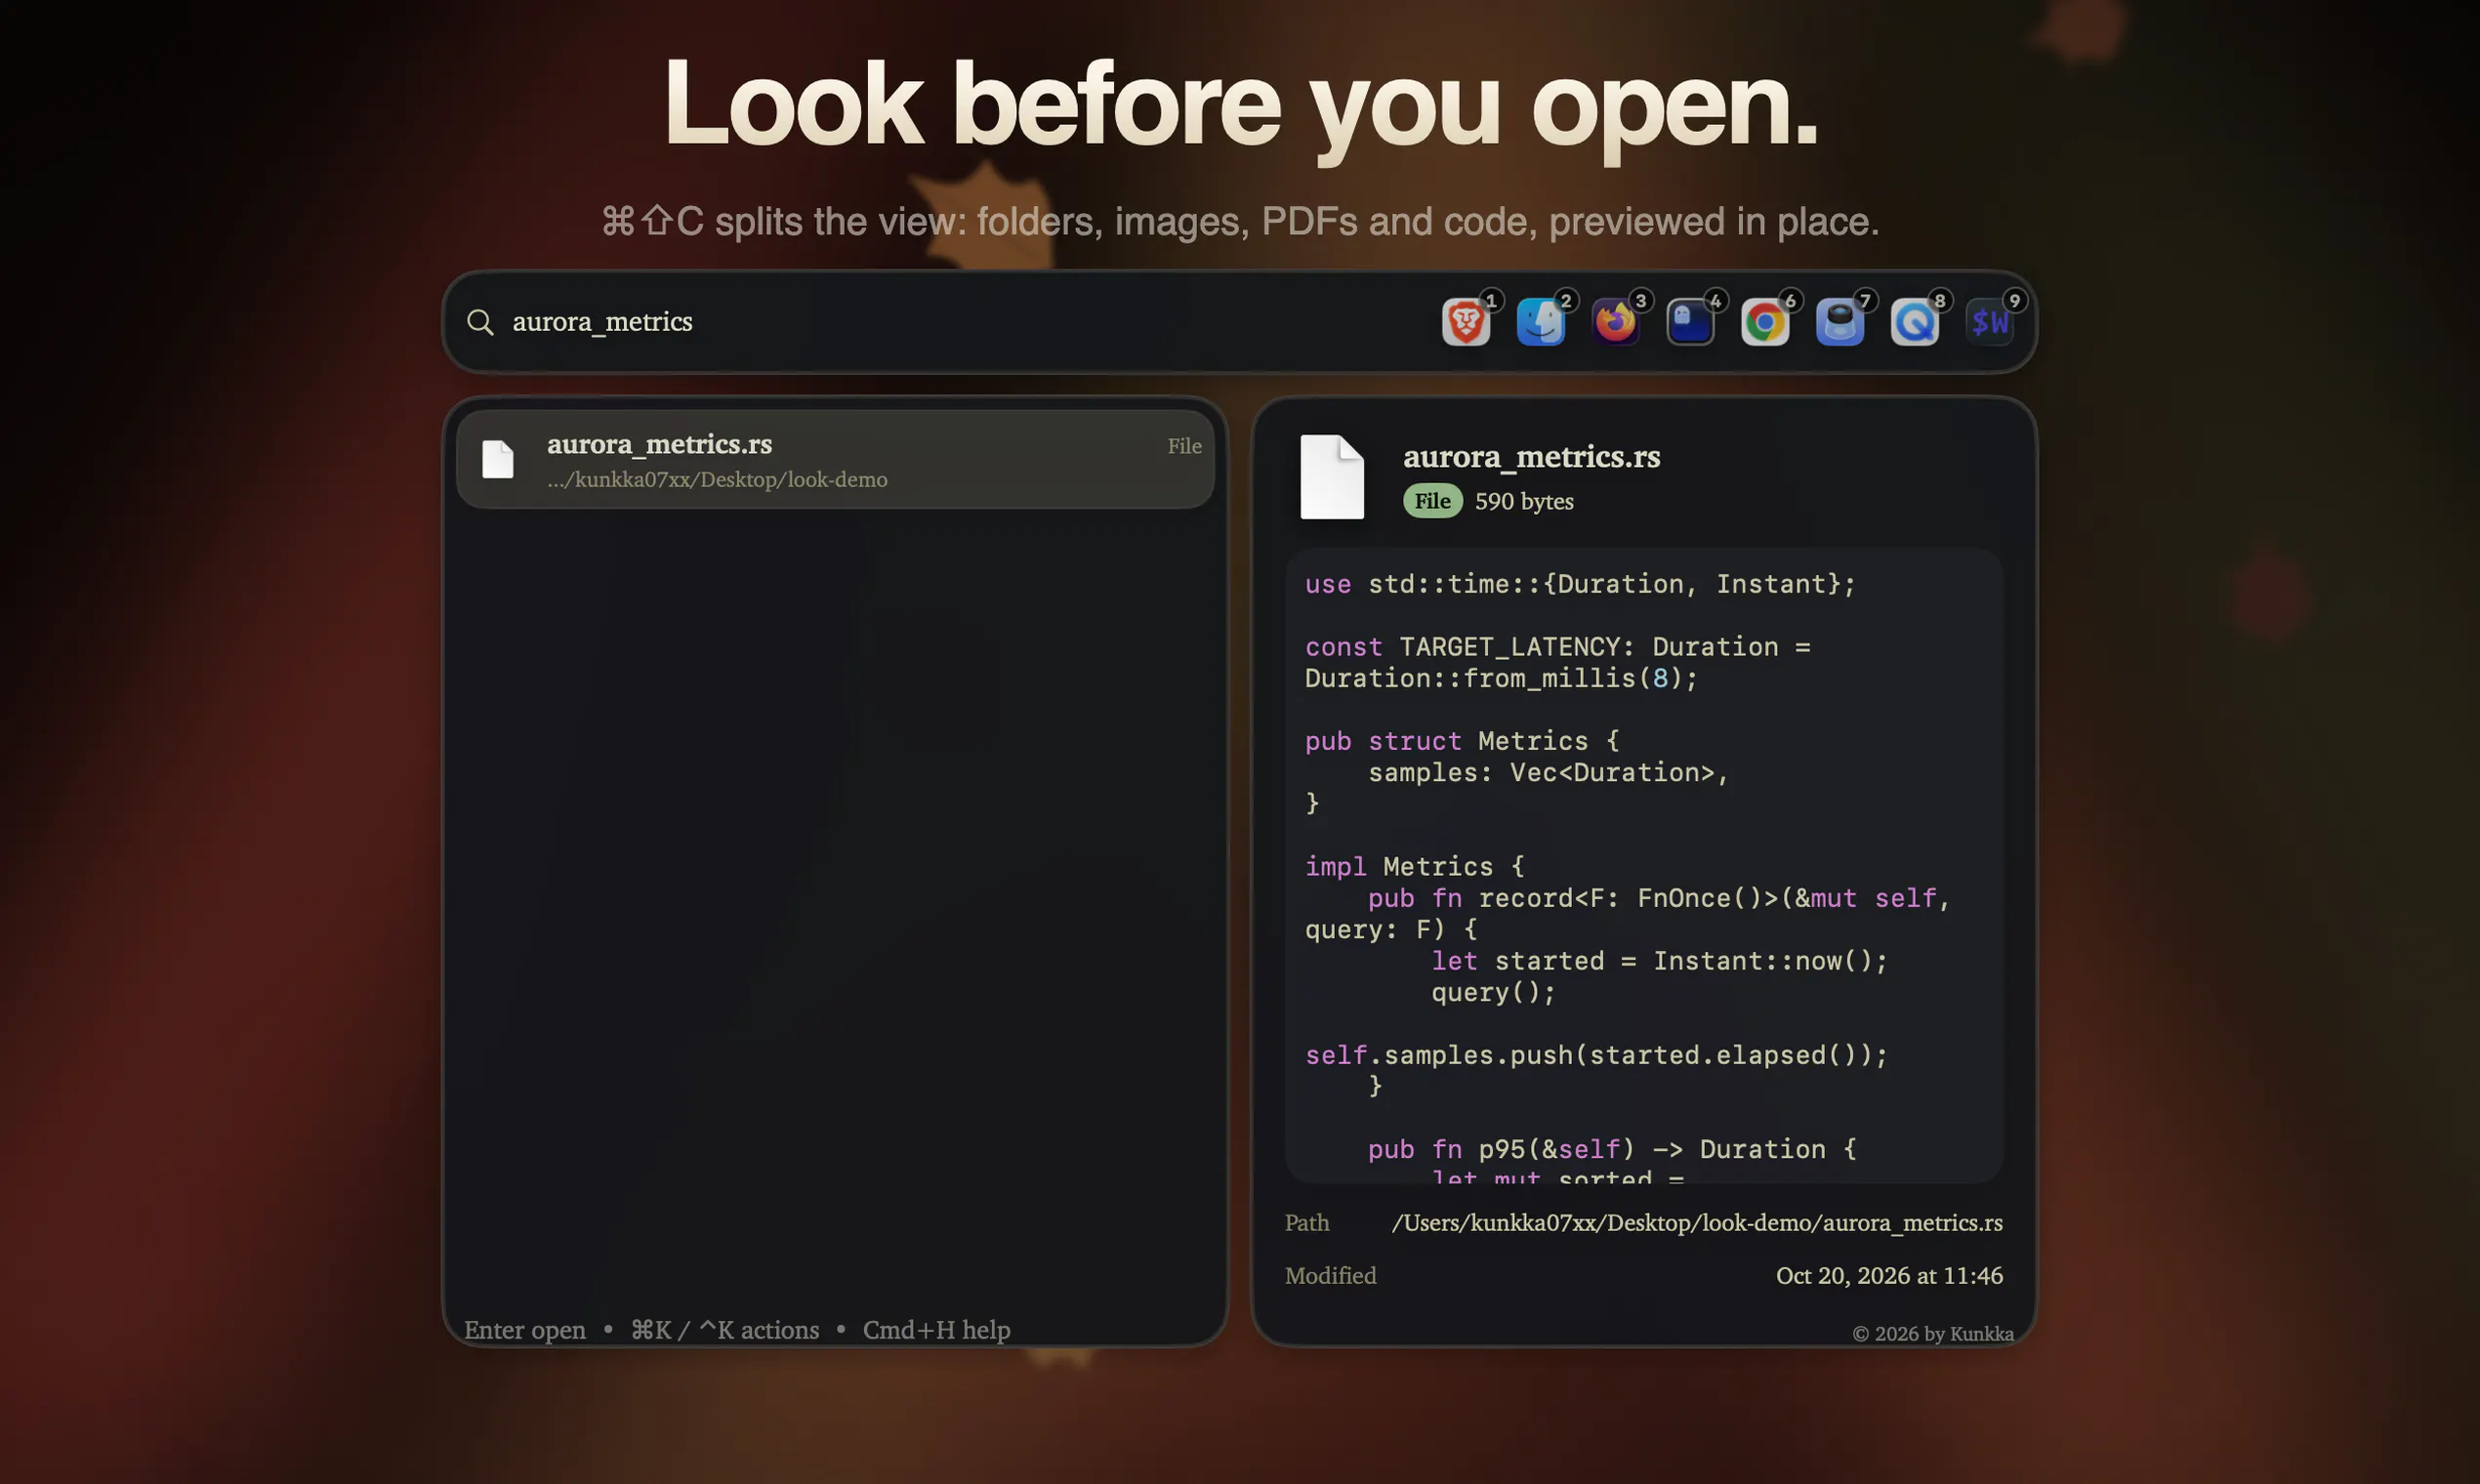This screenshot has height=1484, width=2480.
Task: Click the 'impl Metrics {' code line
Action: point(1414,866)
